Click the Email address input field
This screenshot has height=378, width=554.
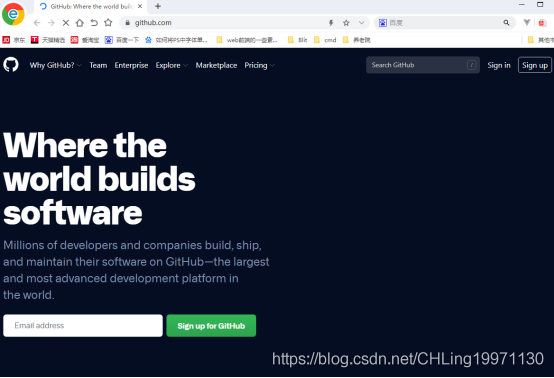pos(83,326)
